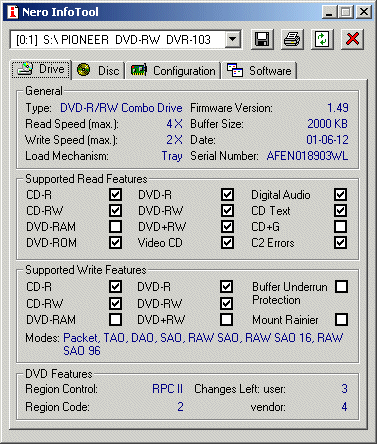Click the Configuration tab's circuit board icon
The image size is (377, 444).
139,70
